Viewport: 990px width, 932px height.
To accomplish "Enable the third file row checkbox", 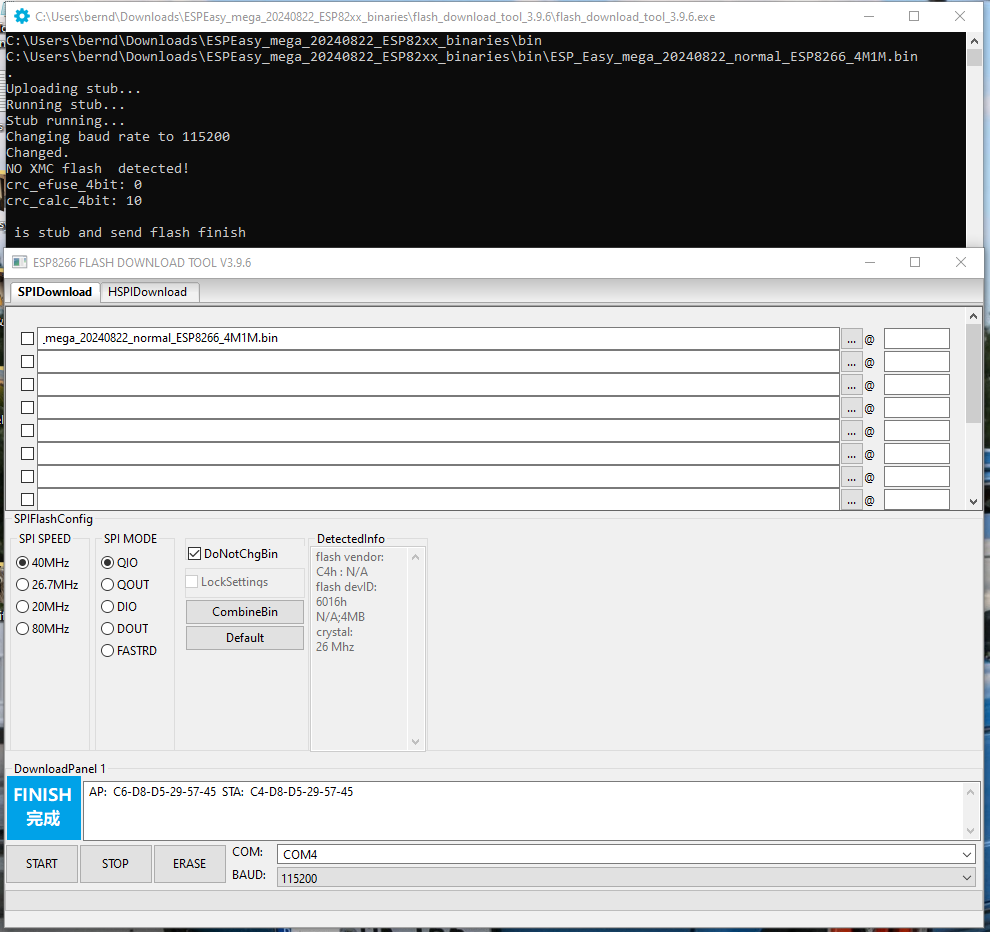I will [x=27, y=385].
